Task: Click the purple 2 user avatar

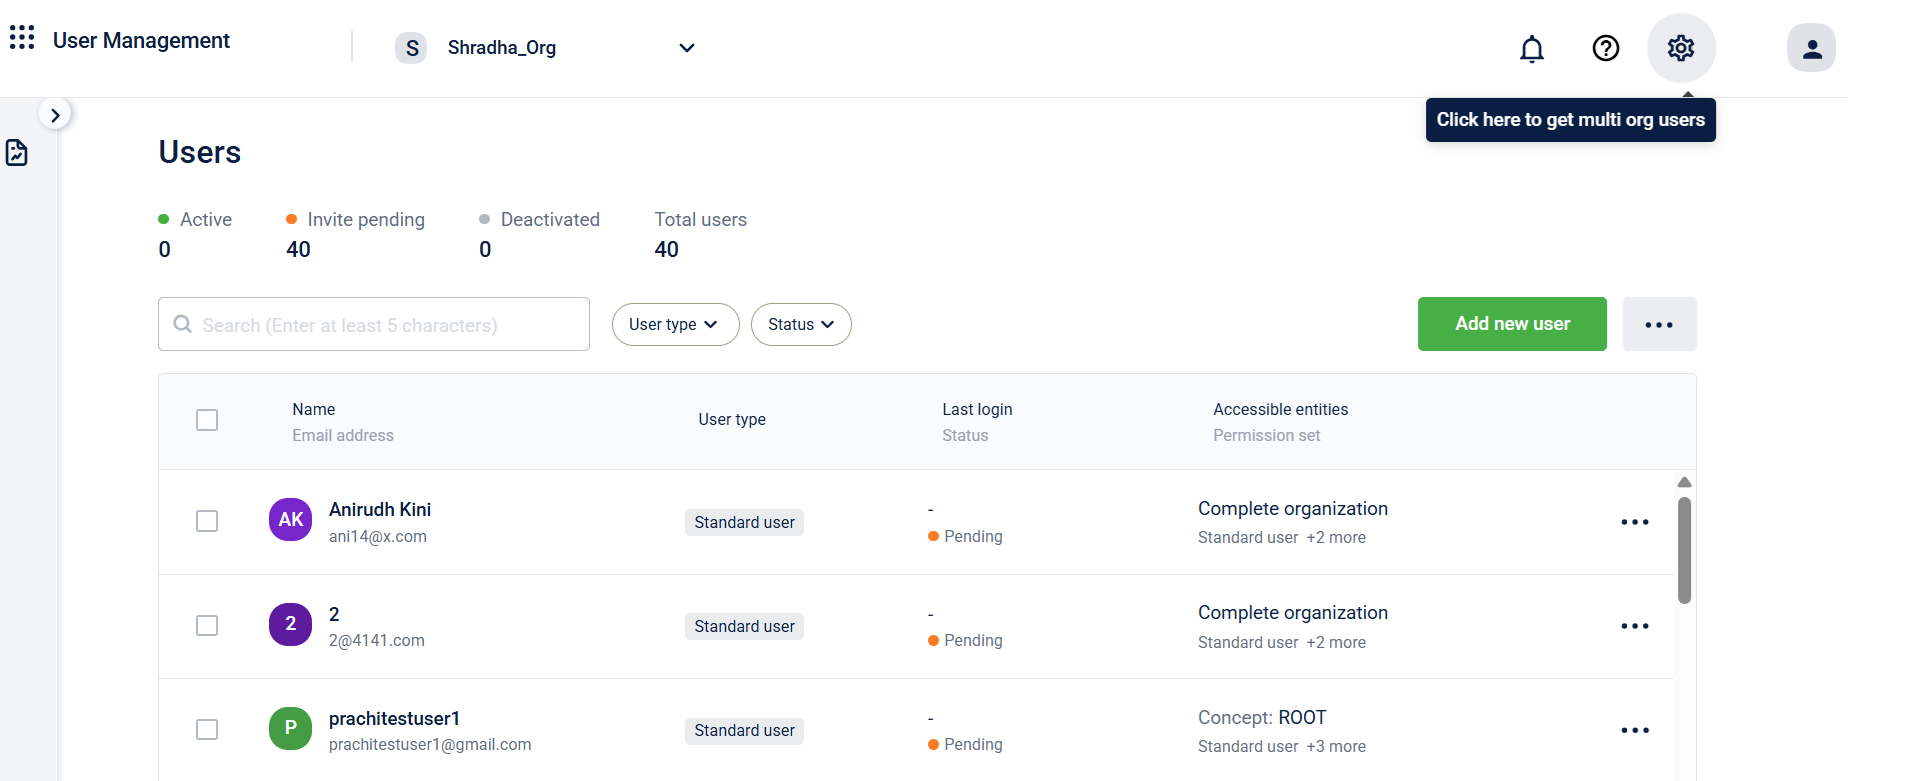Action: [x=291, y=624]
